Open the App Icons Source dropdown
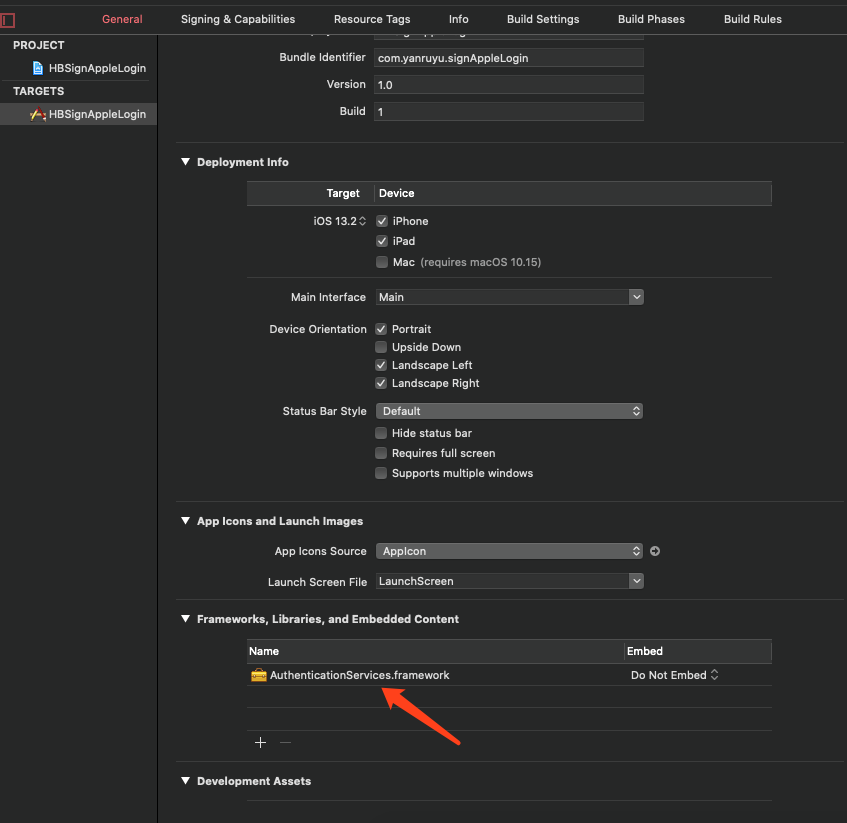The width and height of the screenshot is (847, 823). point(509,551)
